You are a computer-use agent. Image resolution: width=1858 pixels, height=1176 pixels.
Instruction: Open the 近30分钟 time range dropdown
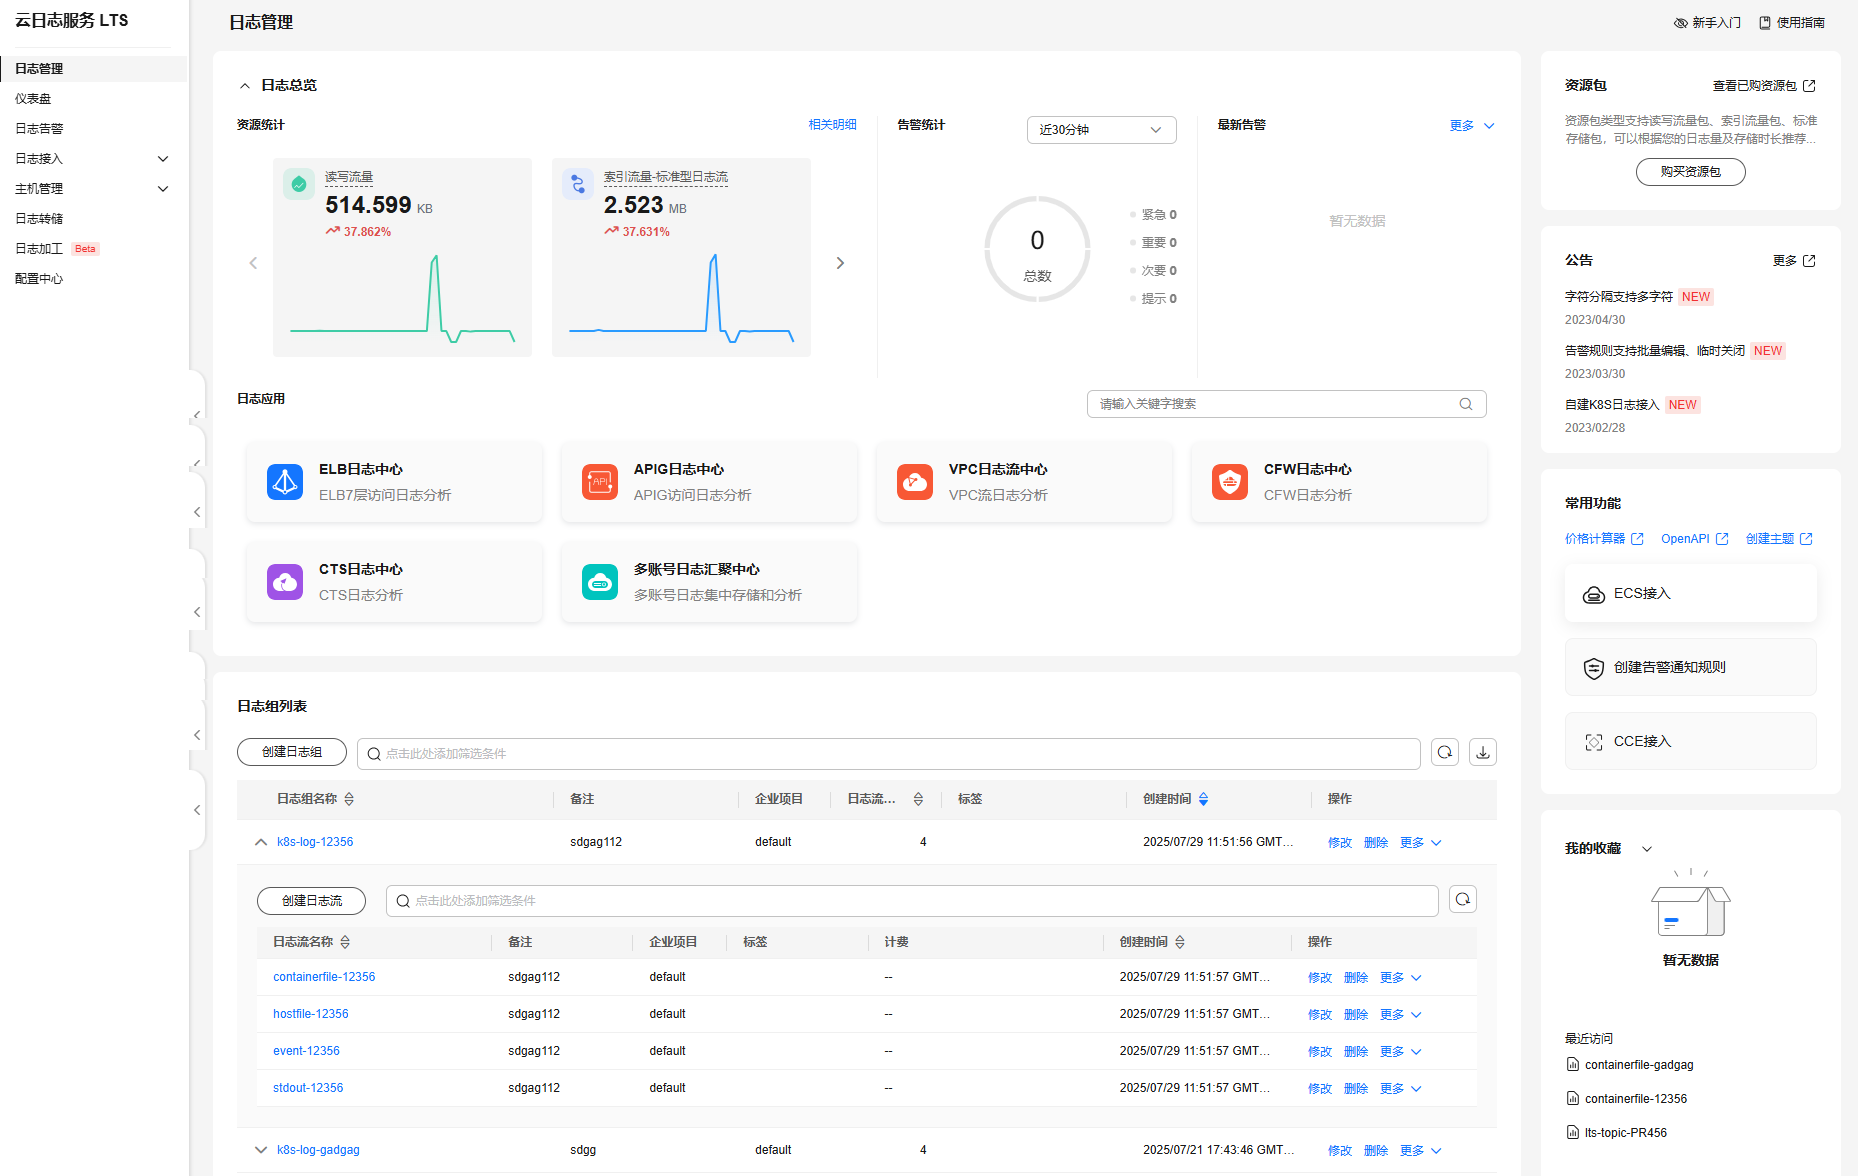coord(1101,130)
